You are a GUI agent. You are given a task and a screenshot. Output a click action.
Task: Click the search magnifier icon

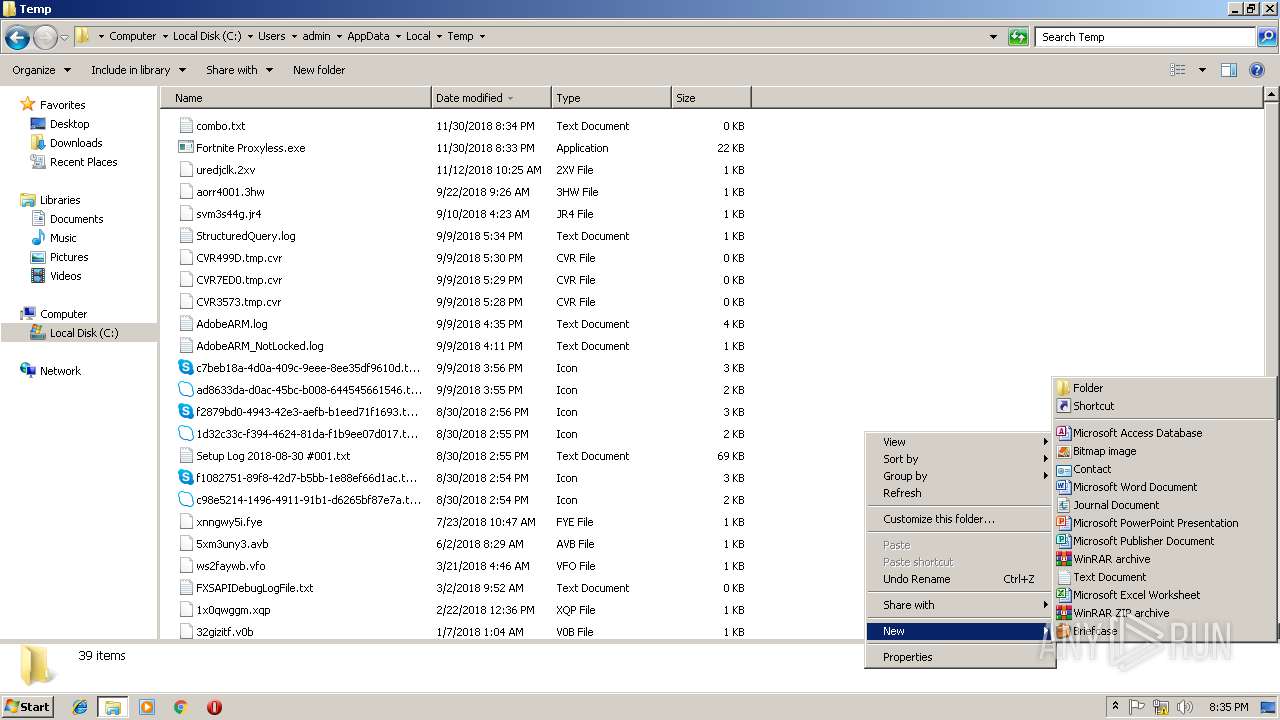coord(1267,37)
